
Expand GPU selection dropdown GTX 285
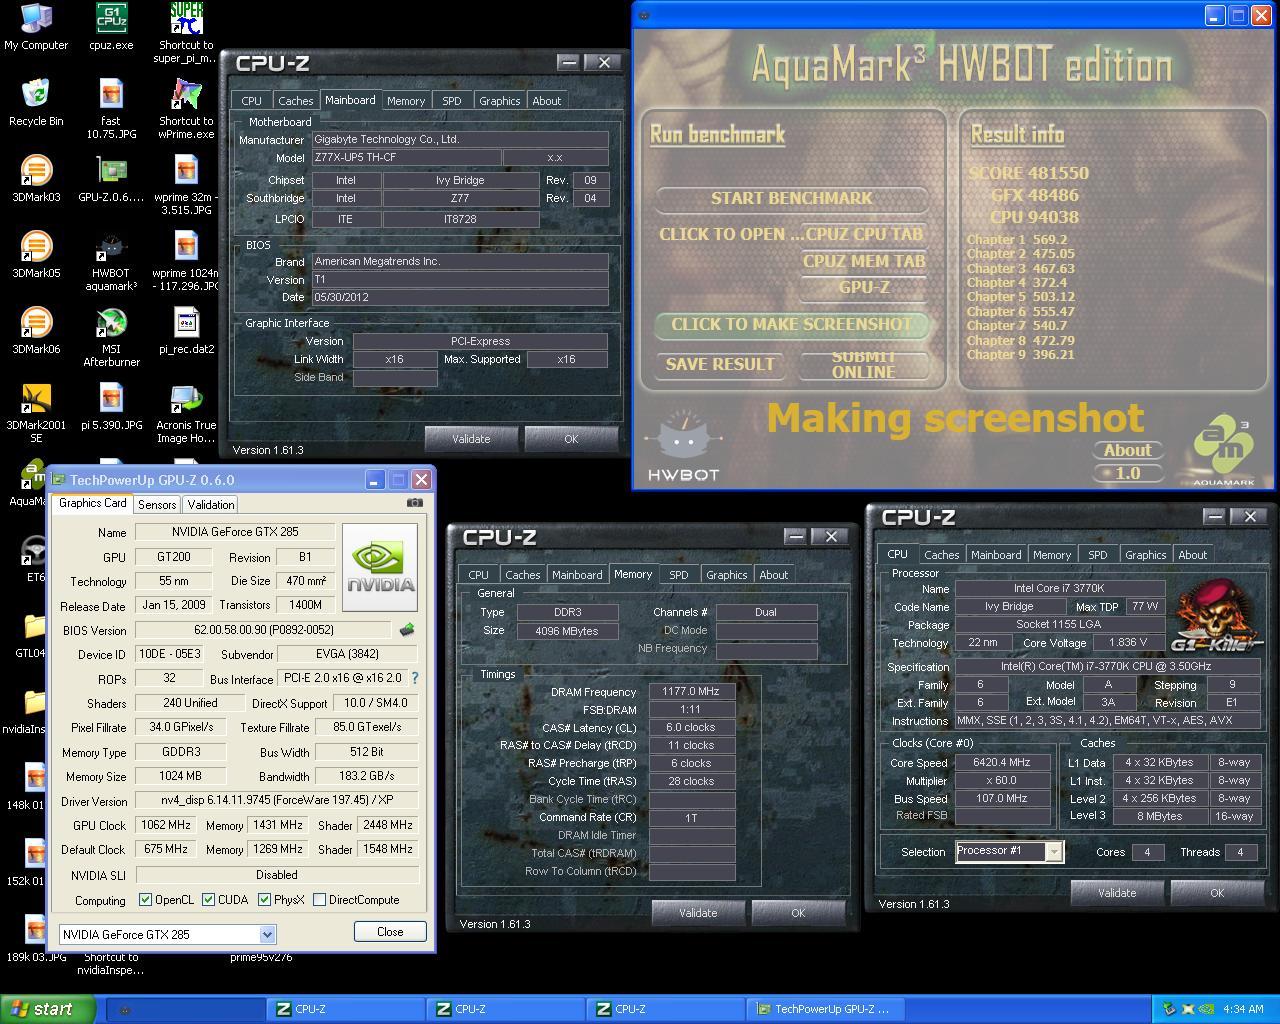267,934
